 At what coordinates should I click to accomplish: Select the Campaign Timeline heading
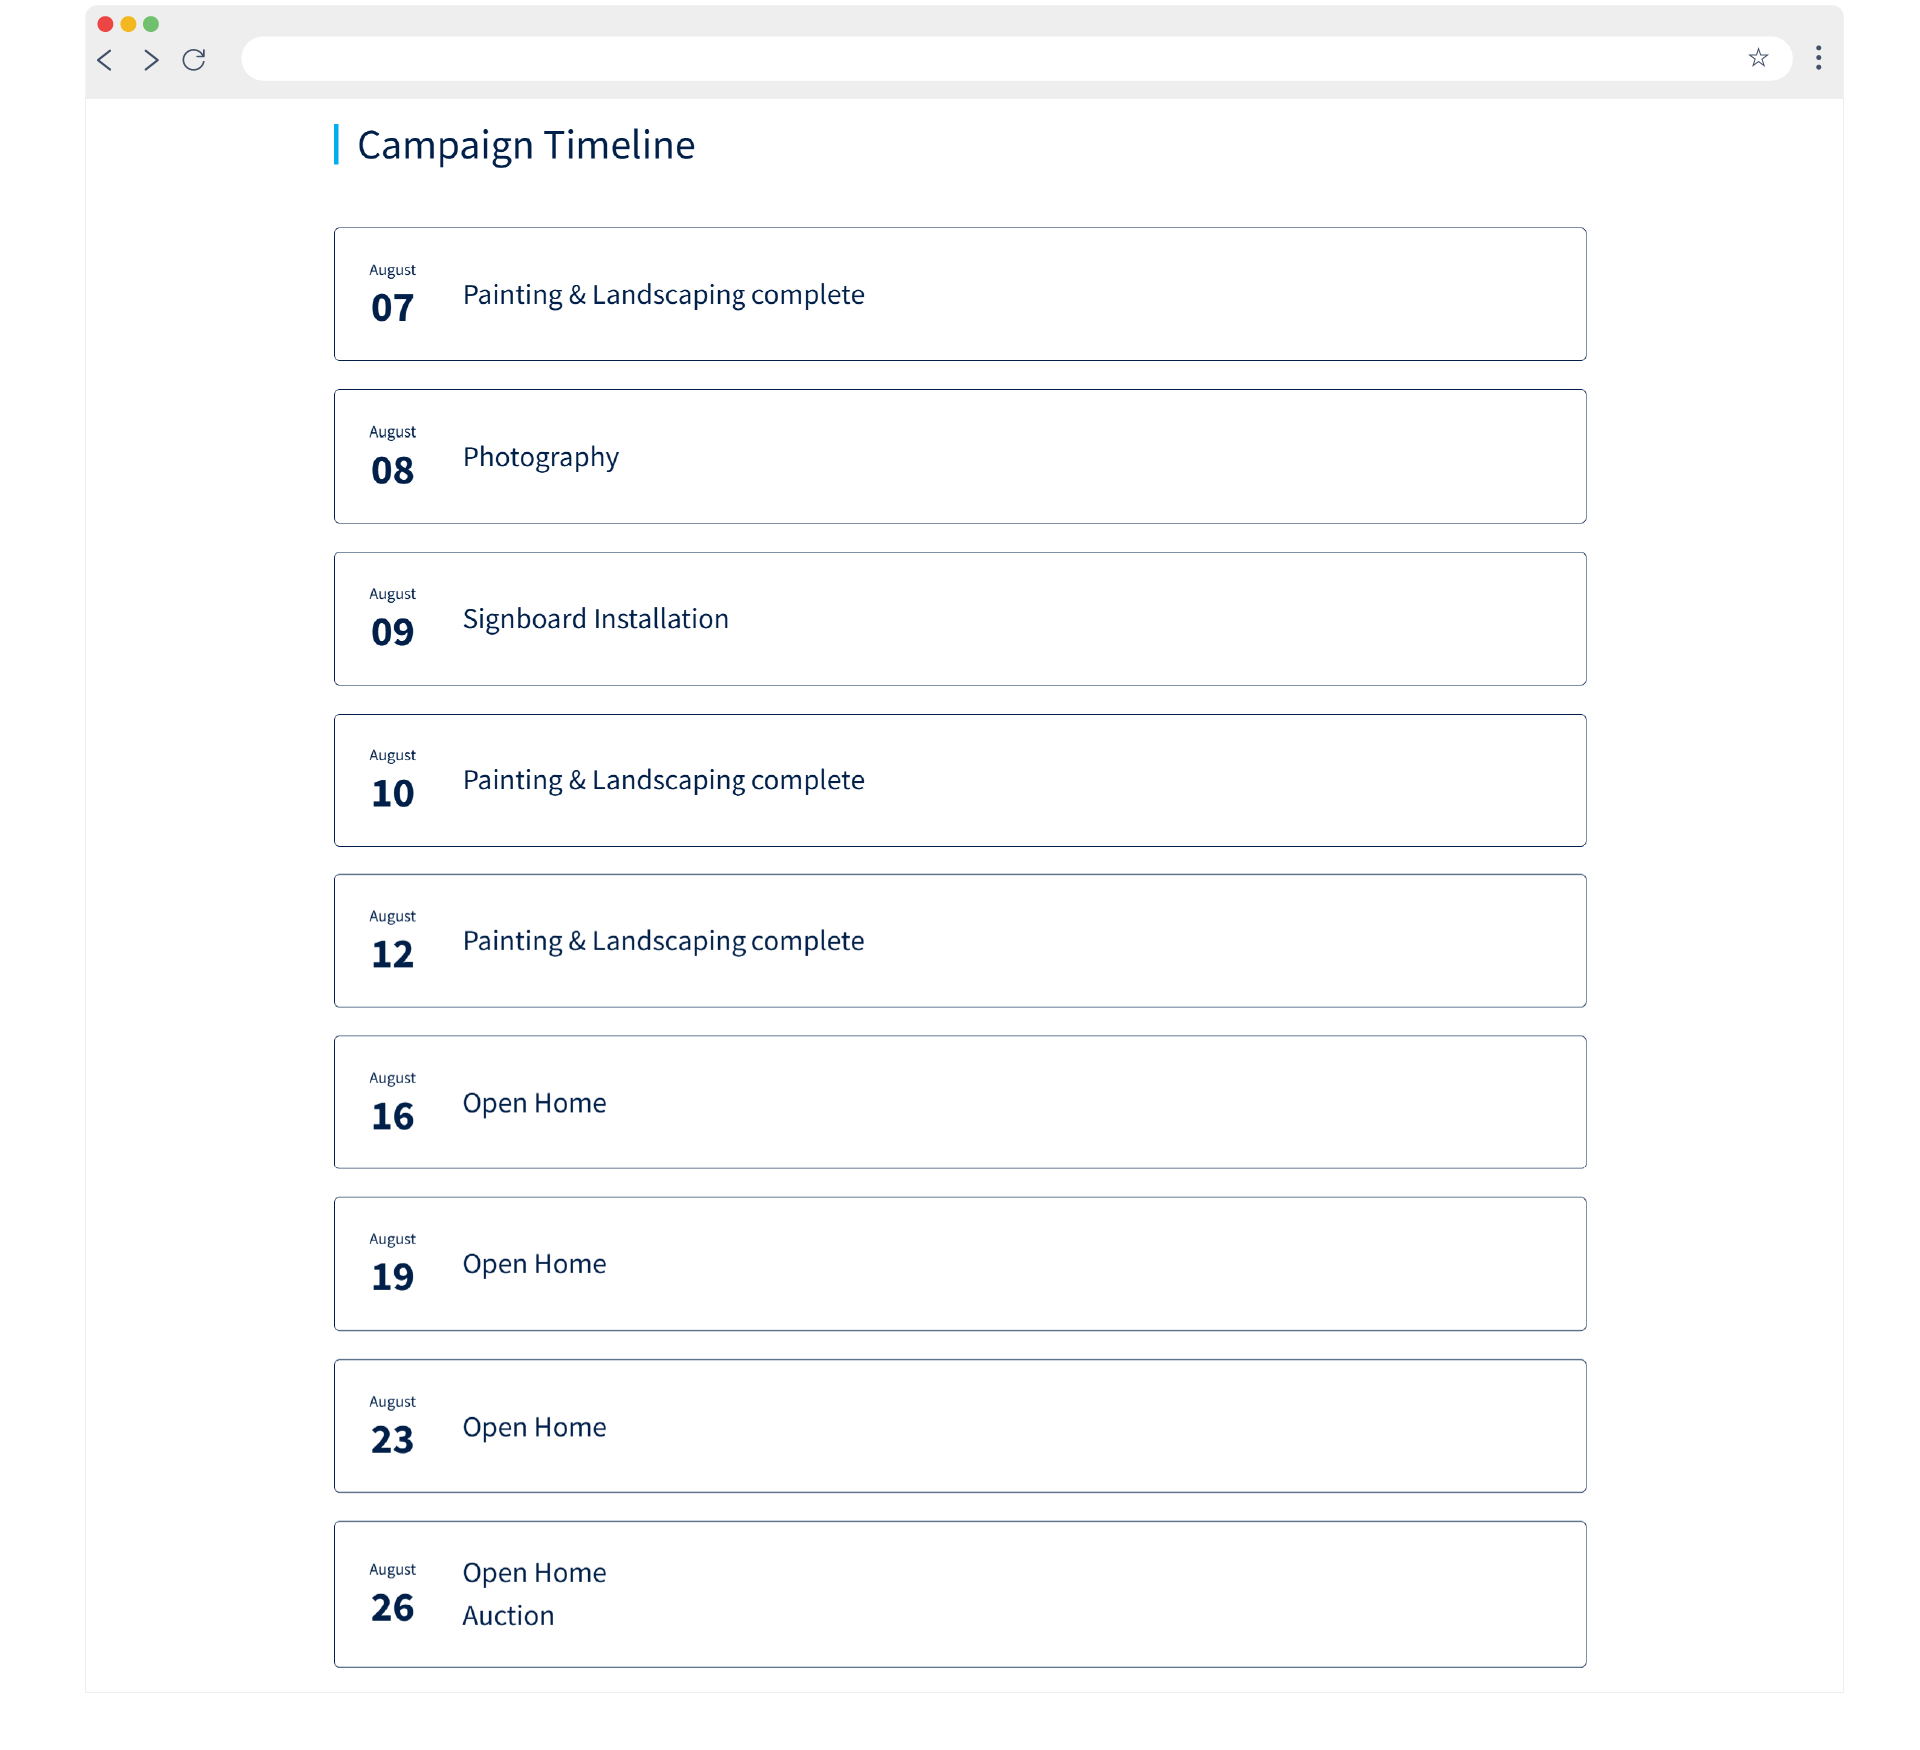(526, 145)
